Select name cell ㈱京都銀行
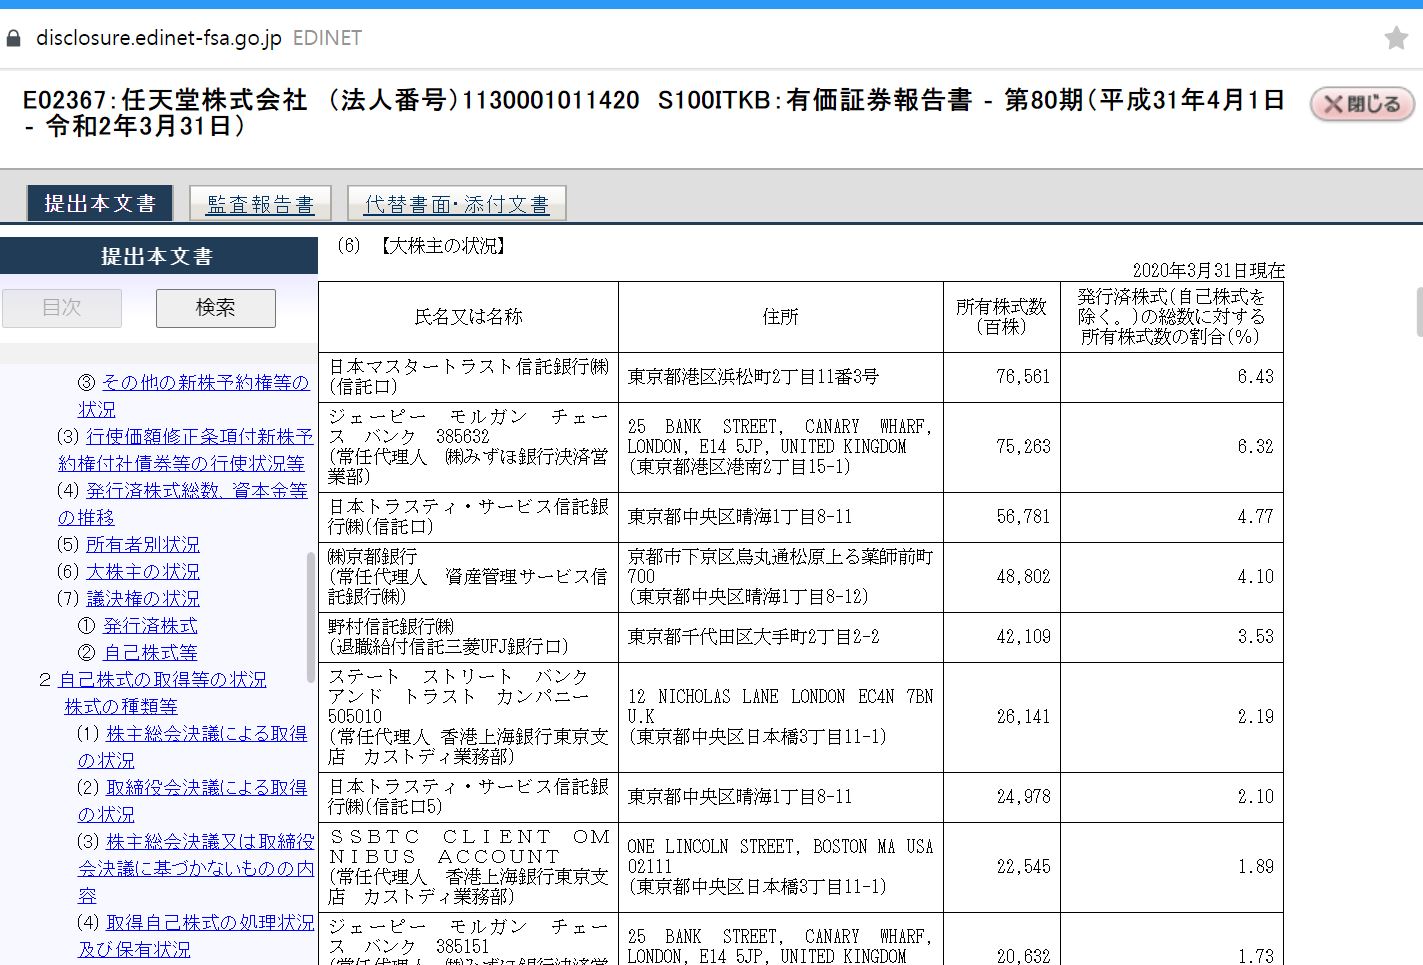The height and width of the screenshot is (965, 1423). click(x=468, y=577)
